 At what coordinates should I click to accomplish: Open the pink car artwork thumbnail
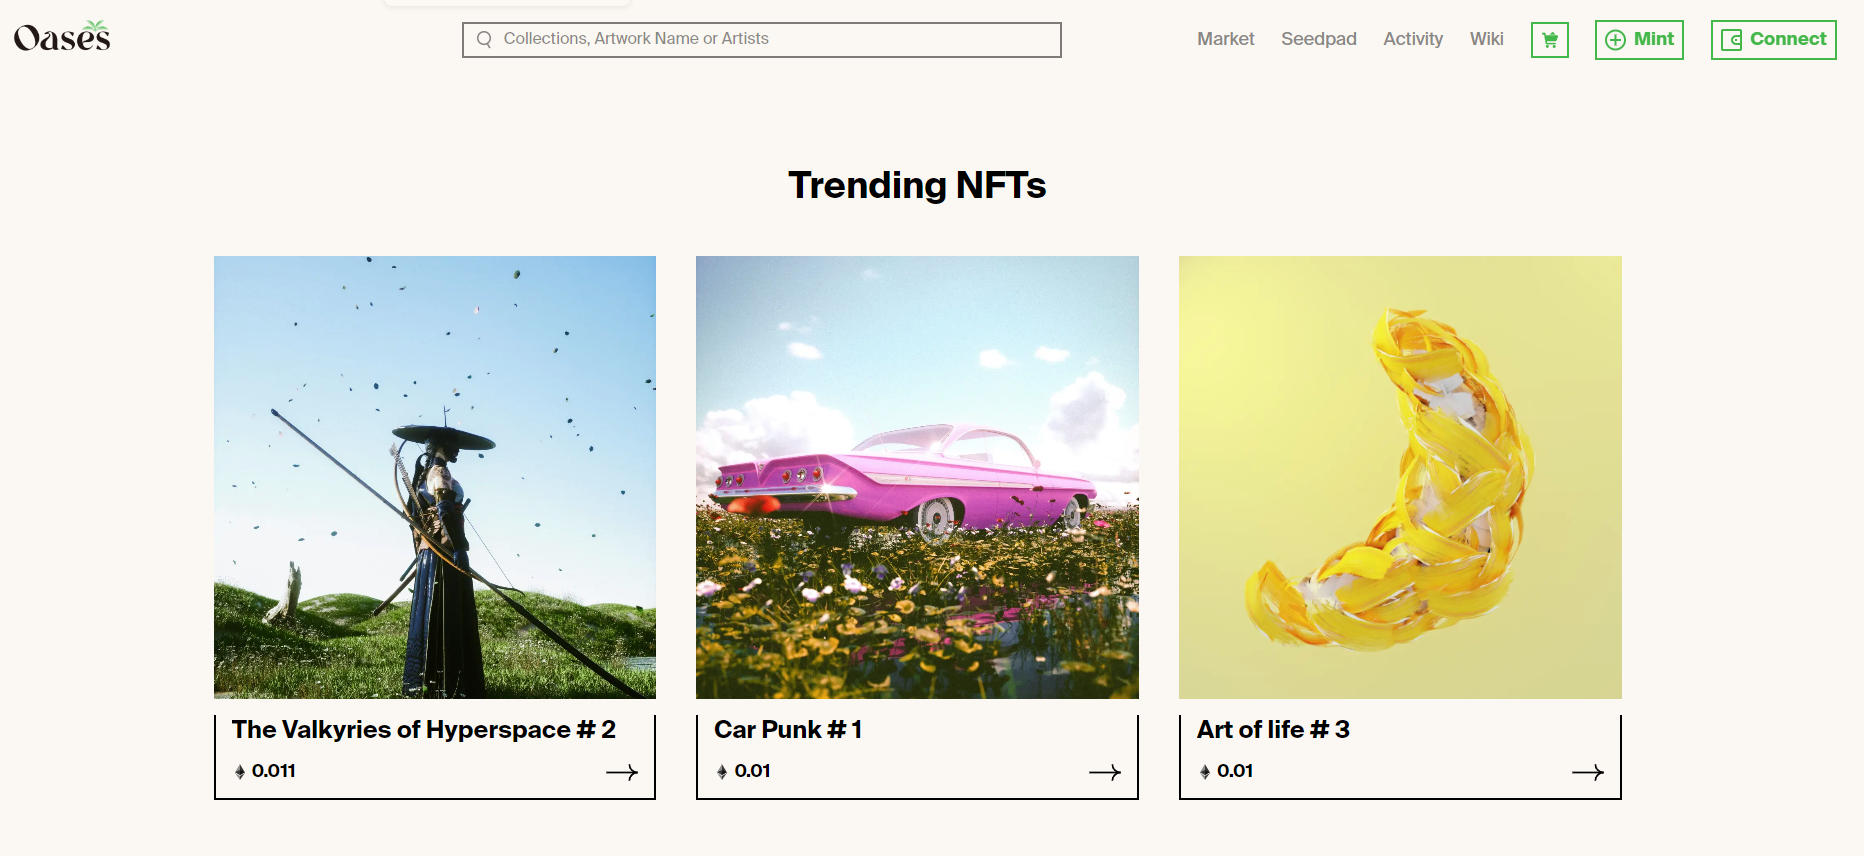[917, 477]
